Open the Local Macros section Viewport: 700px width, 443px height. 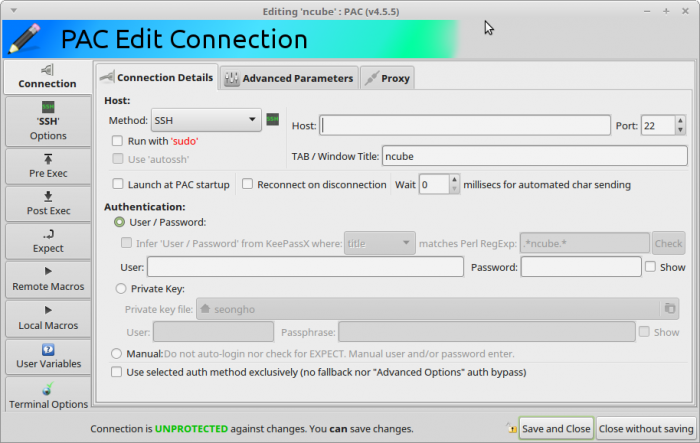[x=48, y=318]
